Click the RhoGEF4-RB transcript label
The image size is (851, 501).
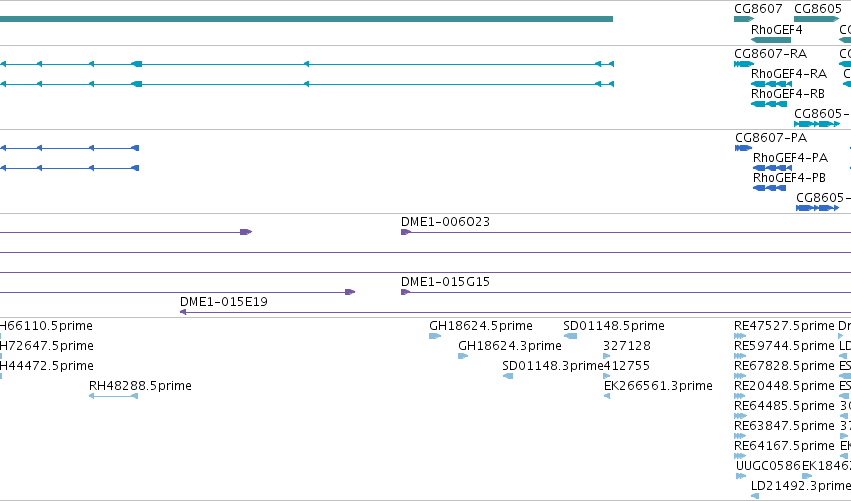(x=788, y=94)
